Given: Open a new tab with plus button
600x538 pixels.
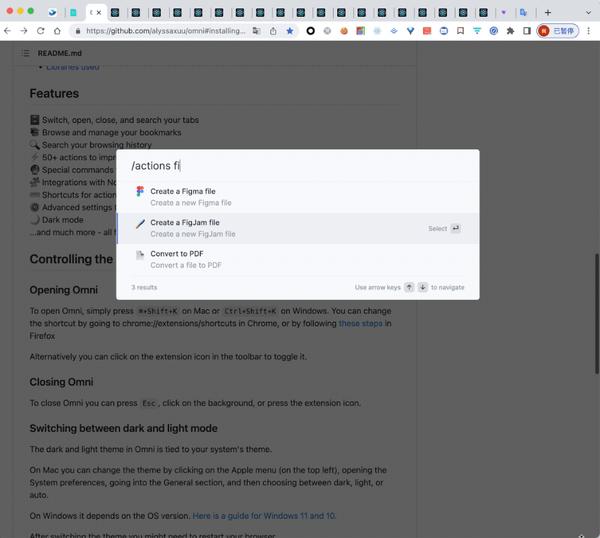Looking at the screenshot, I should [548, 13].
